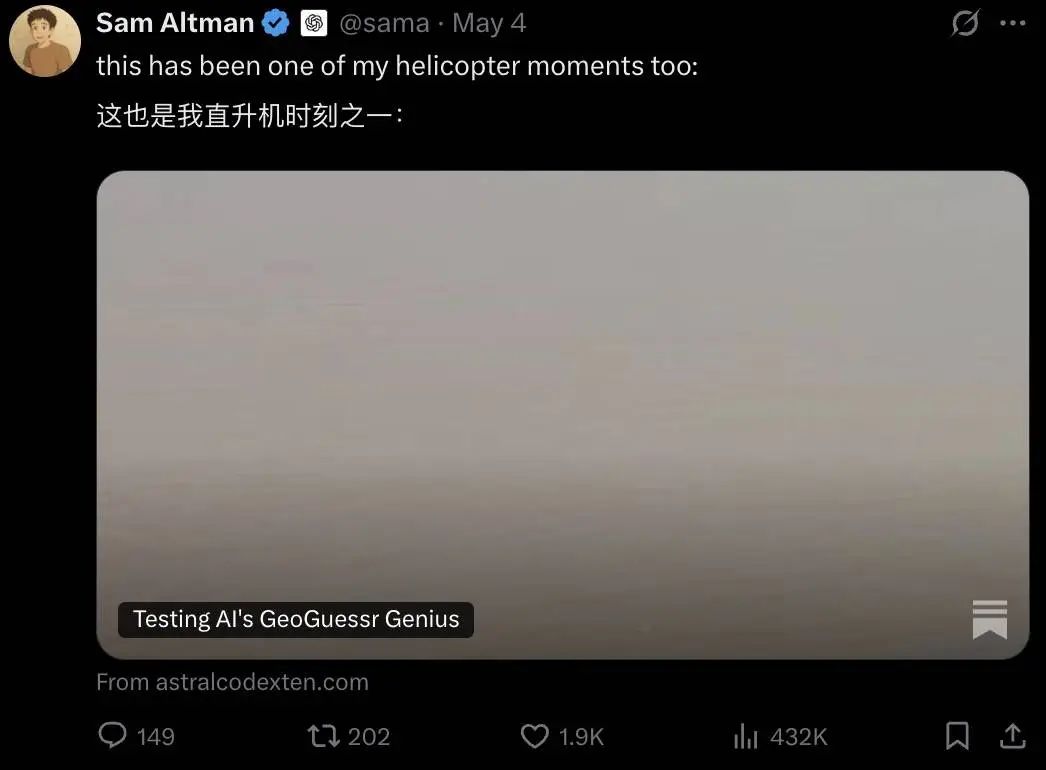Repost the tweet using retweet arrows
Image resolution: width=1046 pixels, height=770 pixels.
(x=324, y=736)
